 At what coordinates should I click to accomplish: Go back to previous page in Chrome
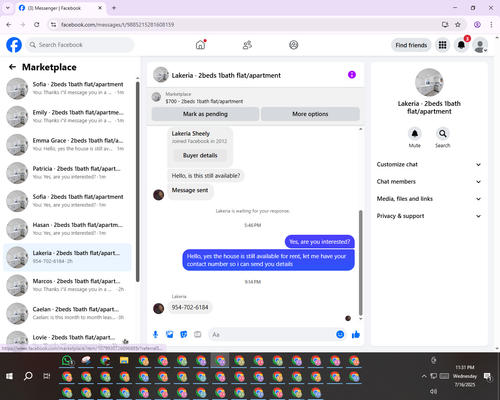pyautogui.click(x=9, y=25)
